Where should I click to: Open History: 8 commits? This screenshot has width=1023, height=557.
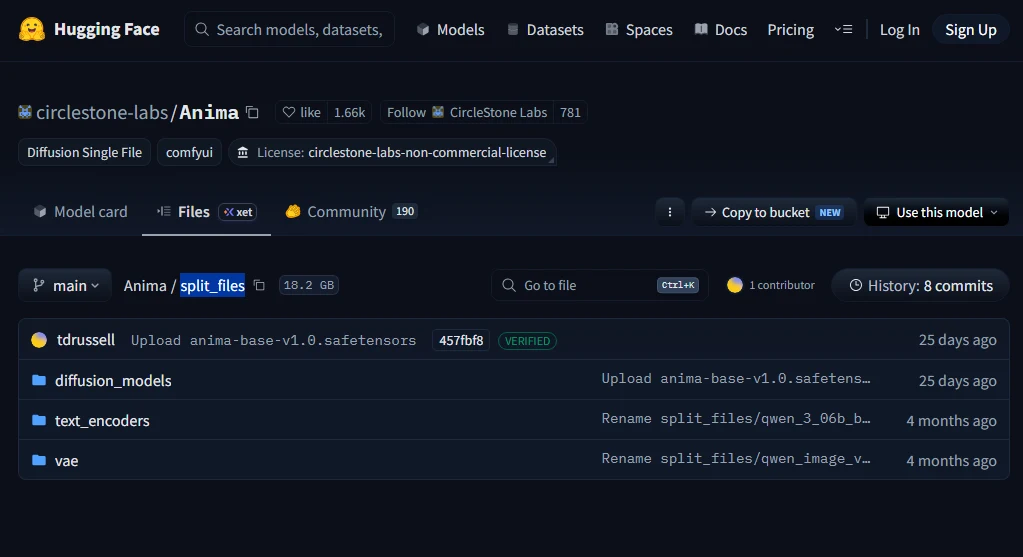921,285
